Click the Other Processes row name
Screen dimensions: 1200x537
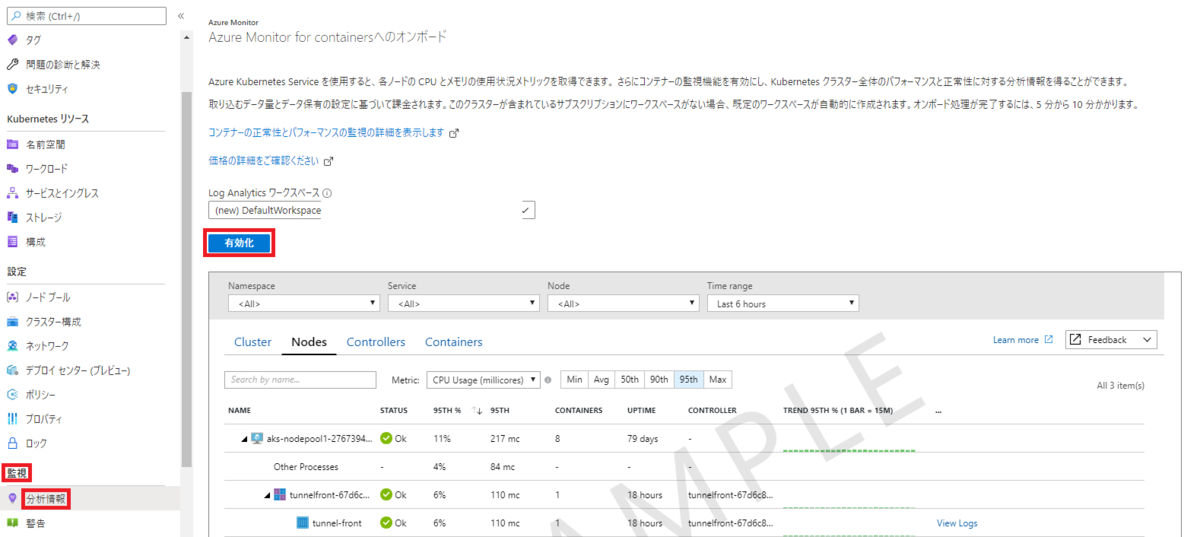point(306,467)
